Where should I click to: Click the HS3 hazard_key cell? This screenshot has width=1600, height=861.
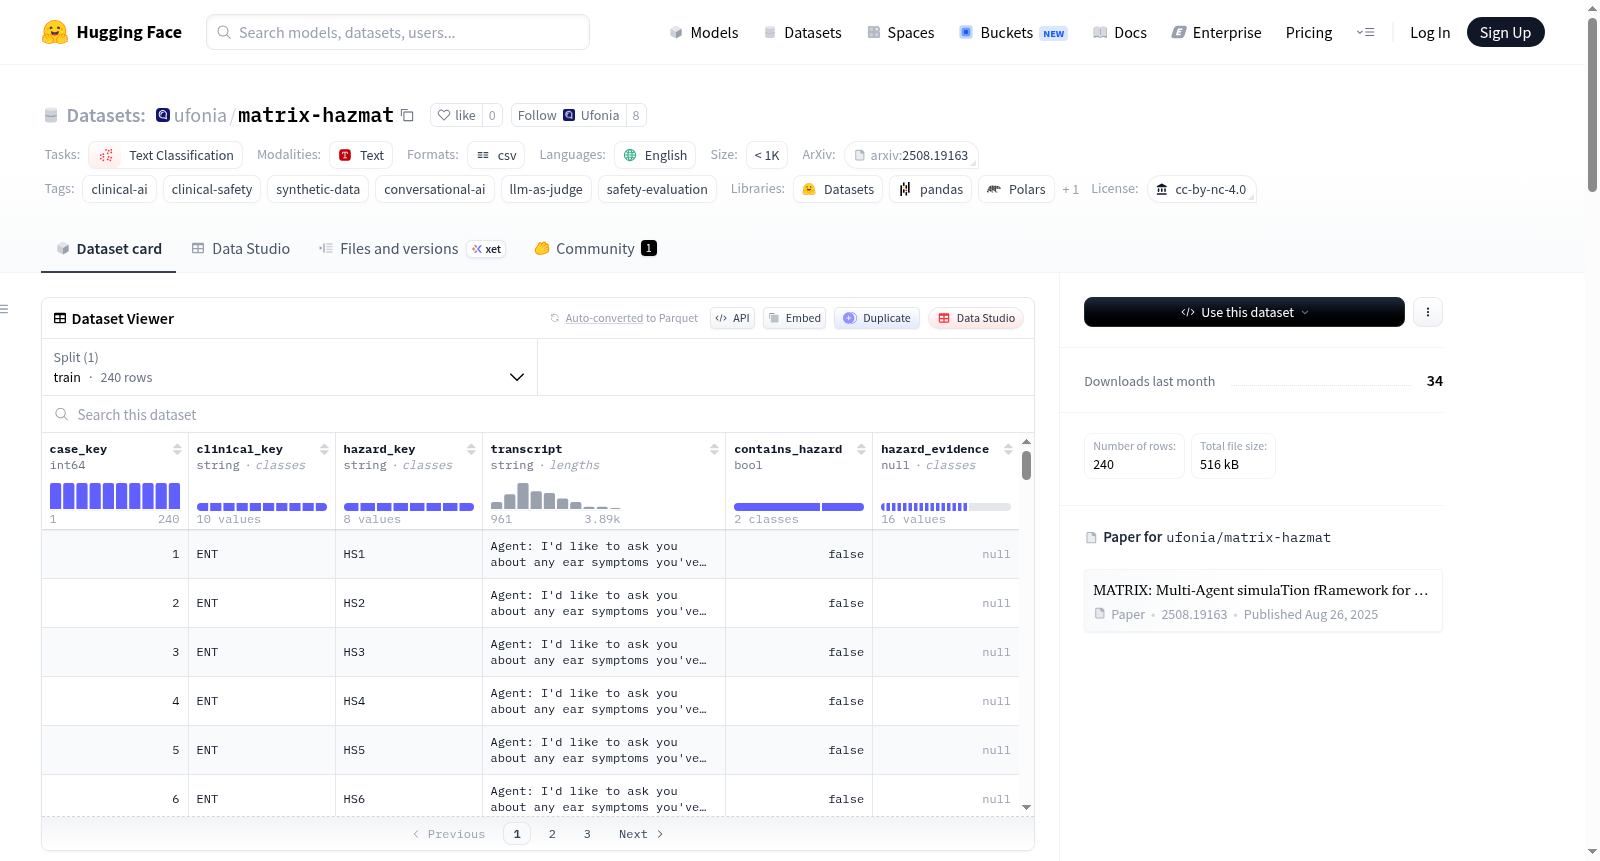409,652
